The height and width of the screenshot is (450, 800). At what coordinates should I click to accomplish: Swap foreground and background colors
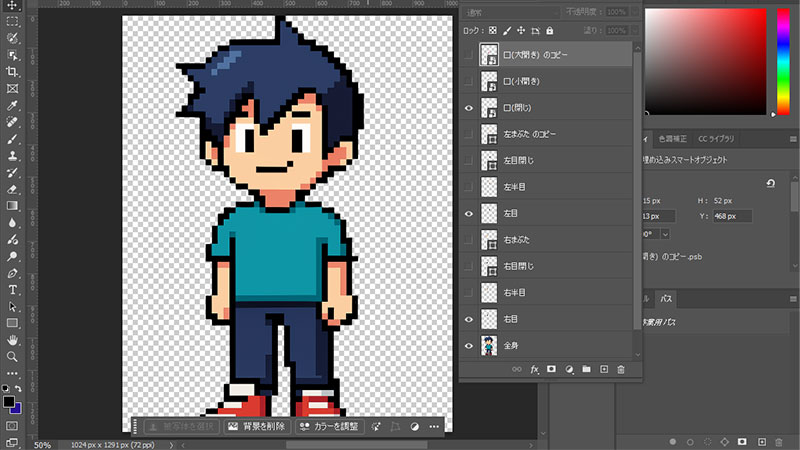pyautogui.click(x=18, y=389)
